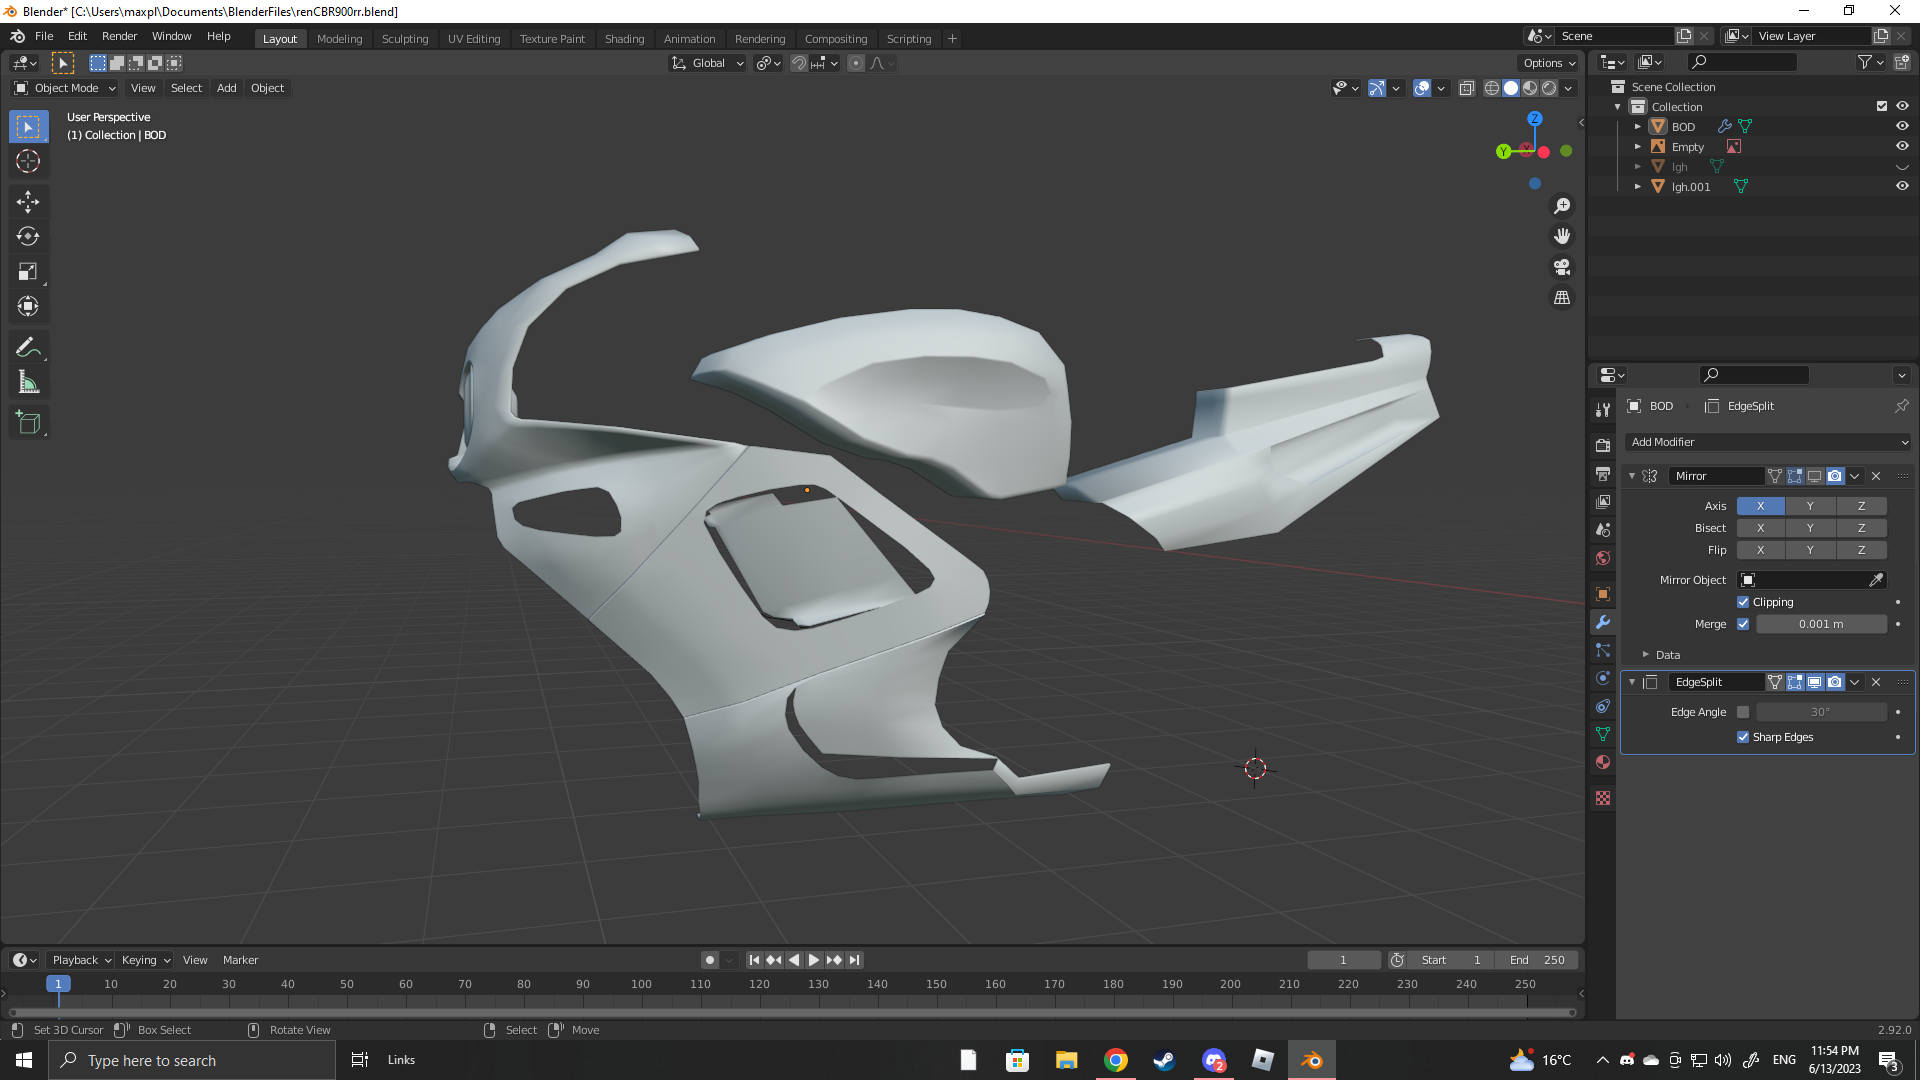This screenshot has width=1920, height=1080.
Task: Open the Object Mode dropdown
Action: tap(65, 88)
